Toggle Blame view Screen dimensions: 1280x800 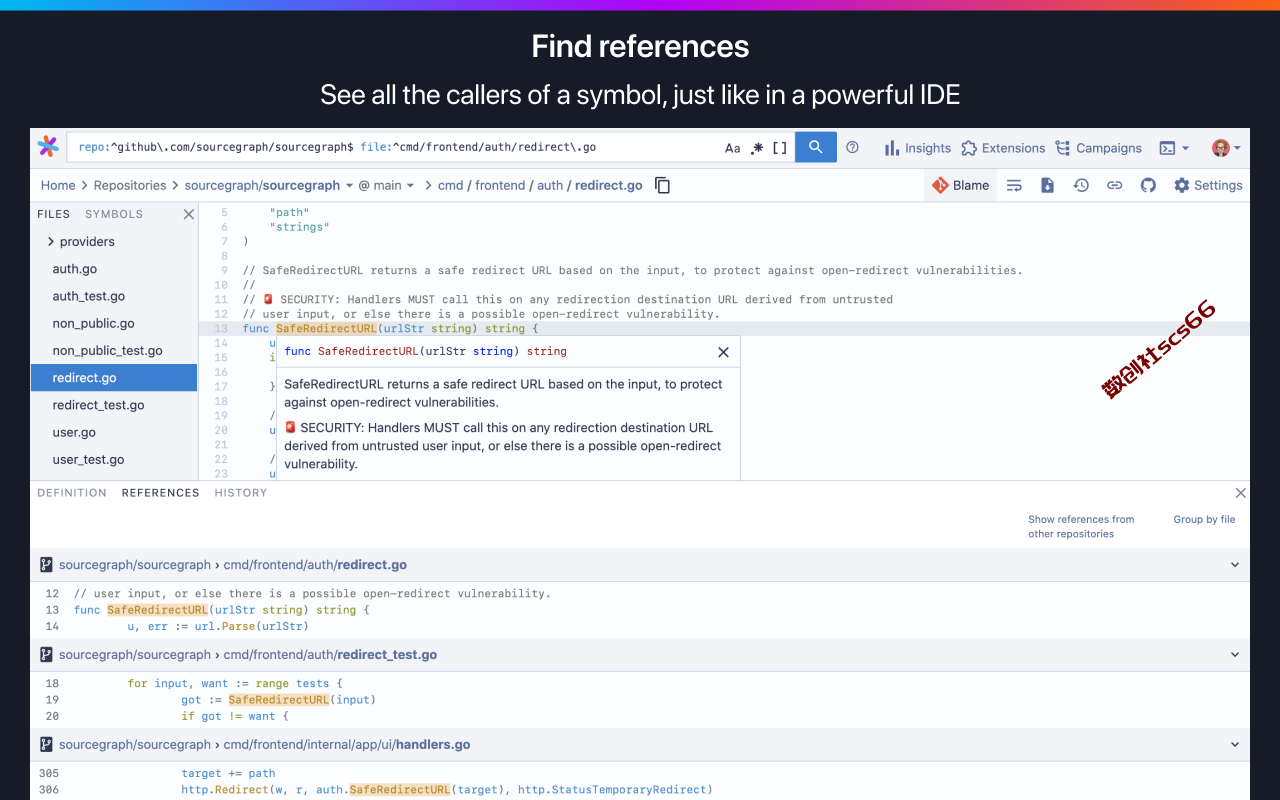click(x=960, y=185)
